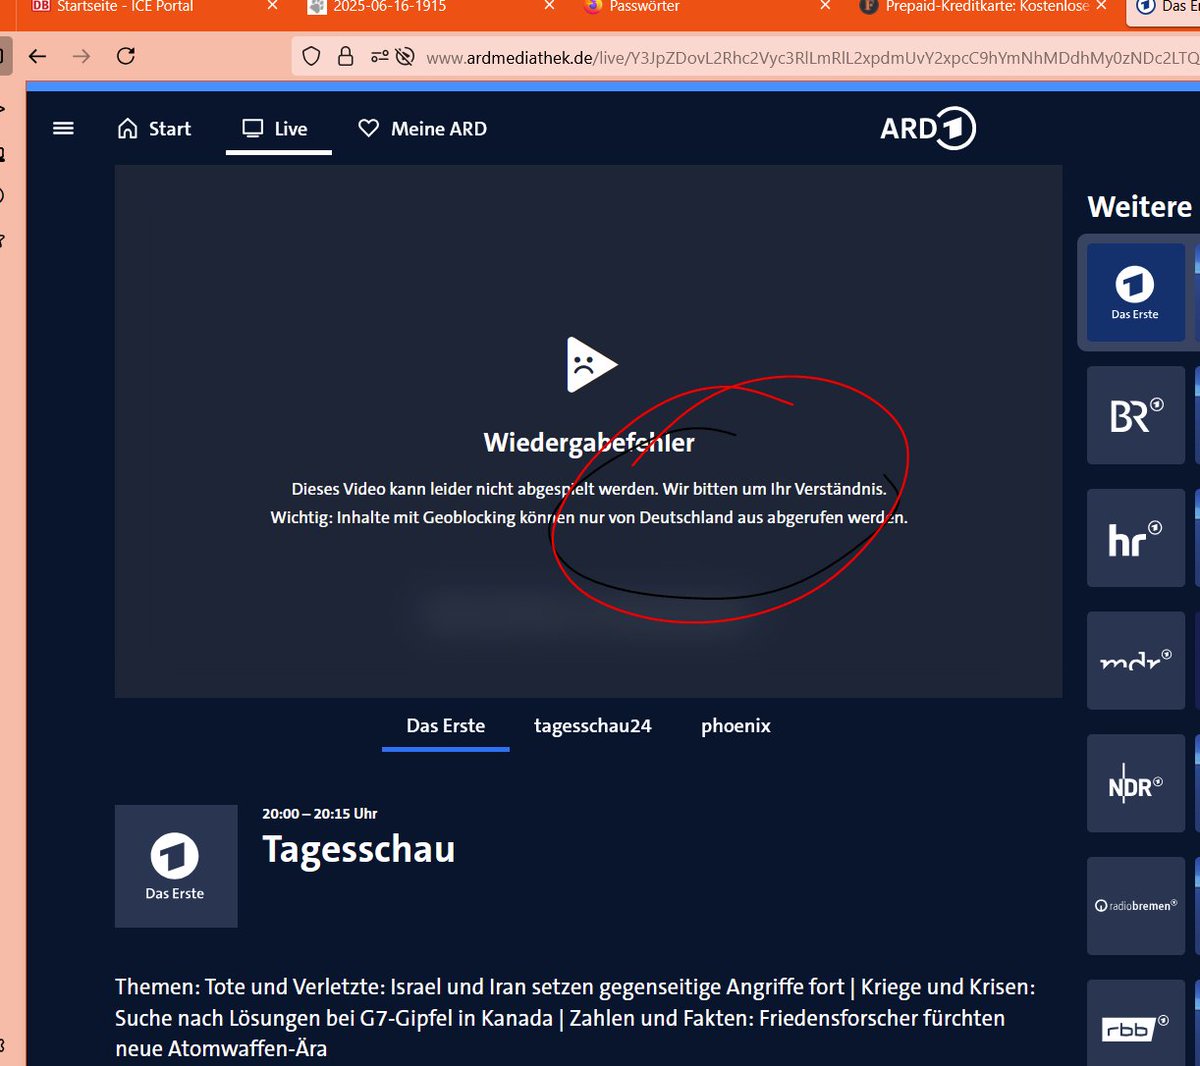The height and width of the screenshot is (1066, 1200).
Task: Click the Tagesschau program title
Action: (x=357, y=851)
